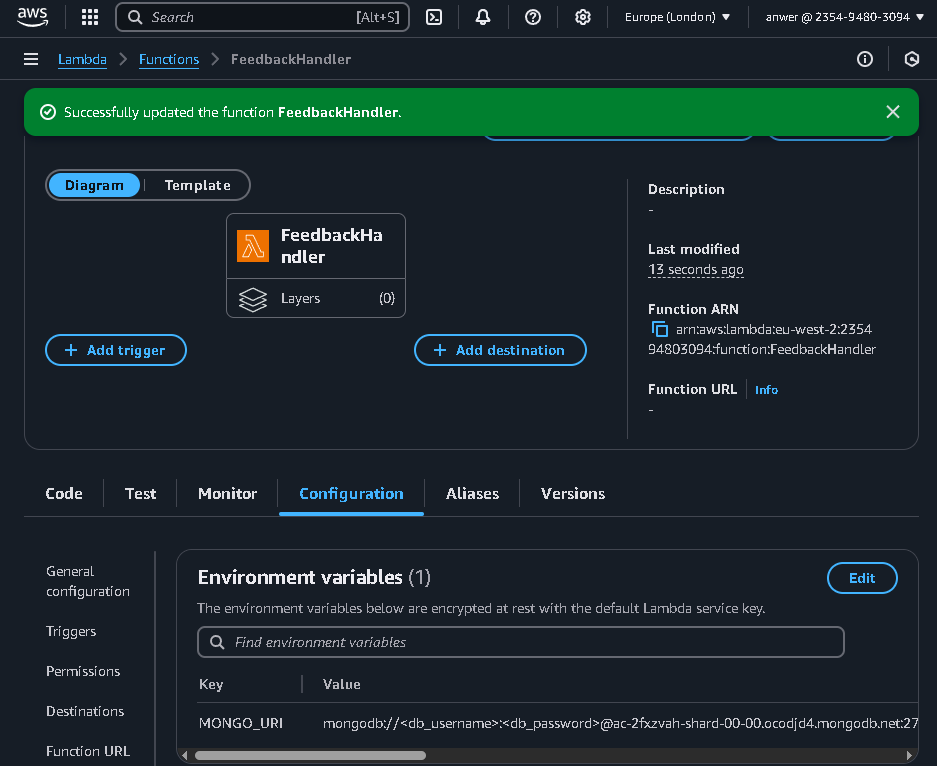Open the settings gear menu

point(583,17)
